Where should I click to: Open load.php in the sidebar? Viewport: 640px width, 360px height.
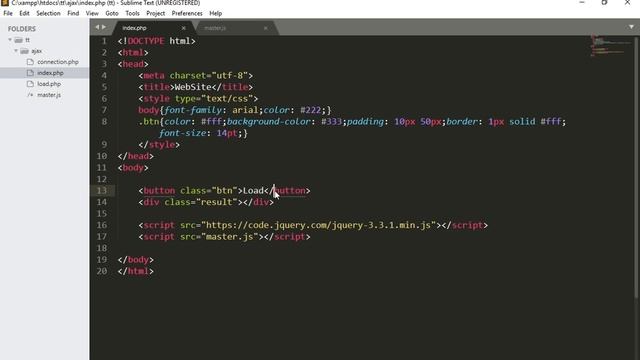tap(49, 84)
